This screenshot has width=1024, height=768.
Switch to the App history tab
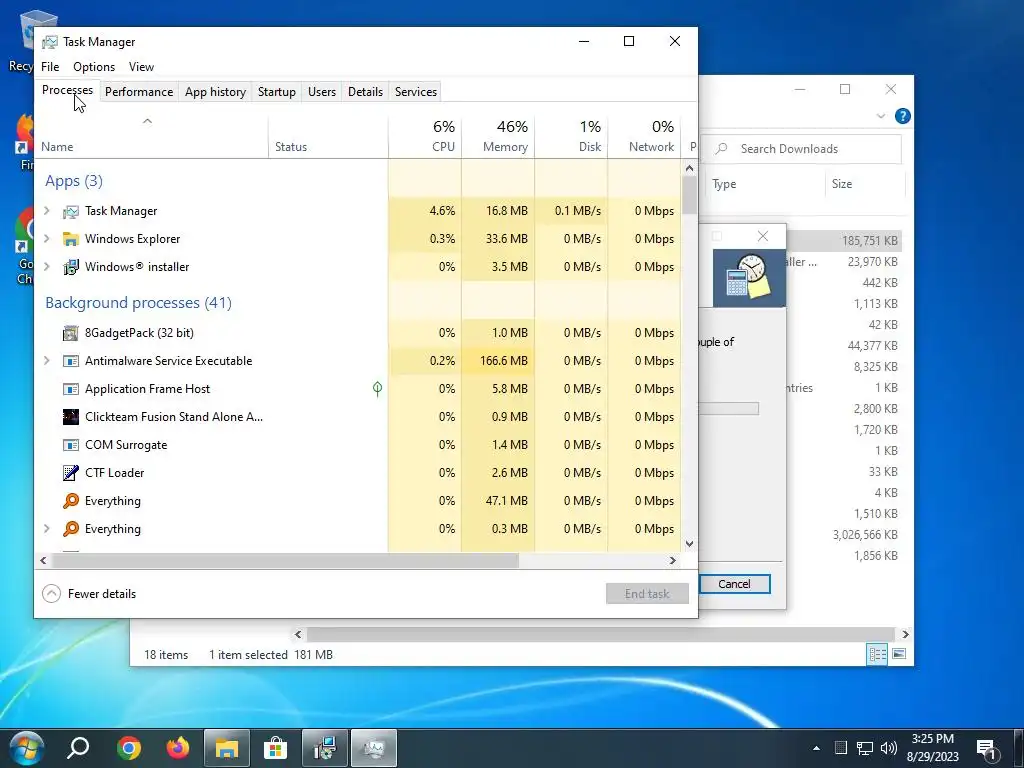216,92
